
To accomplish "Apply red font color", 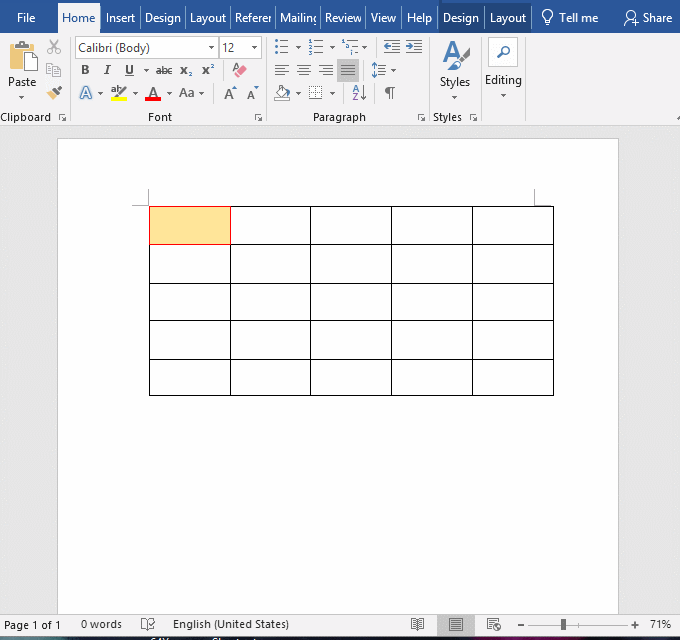I will pyautogui.click(x=153, y=93).
